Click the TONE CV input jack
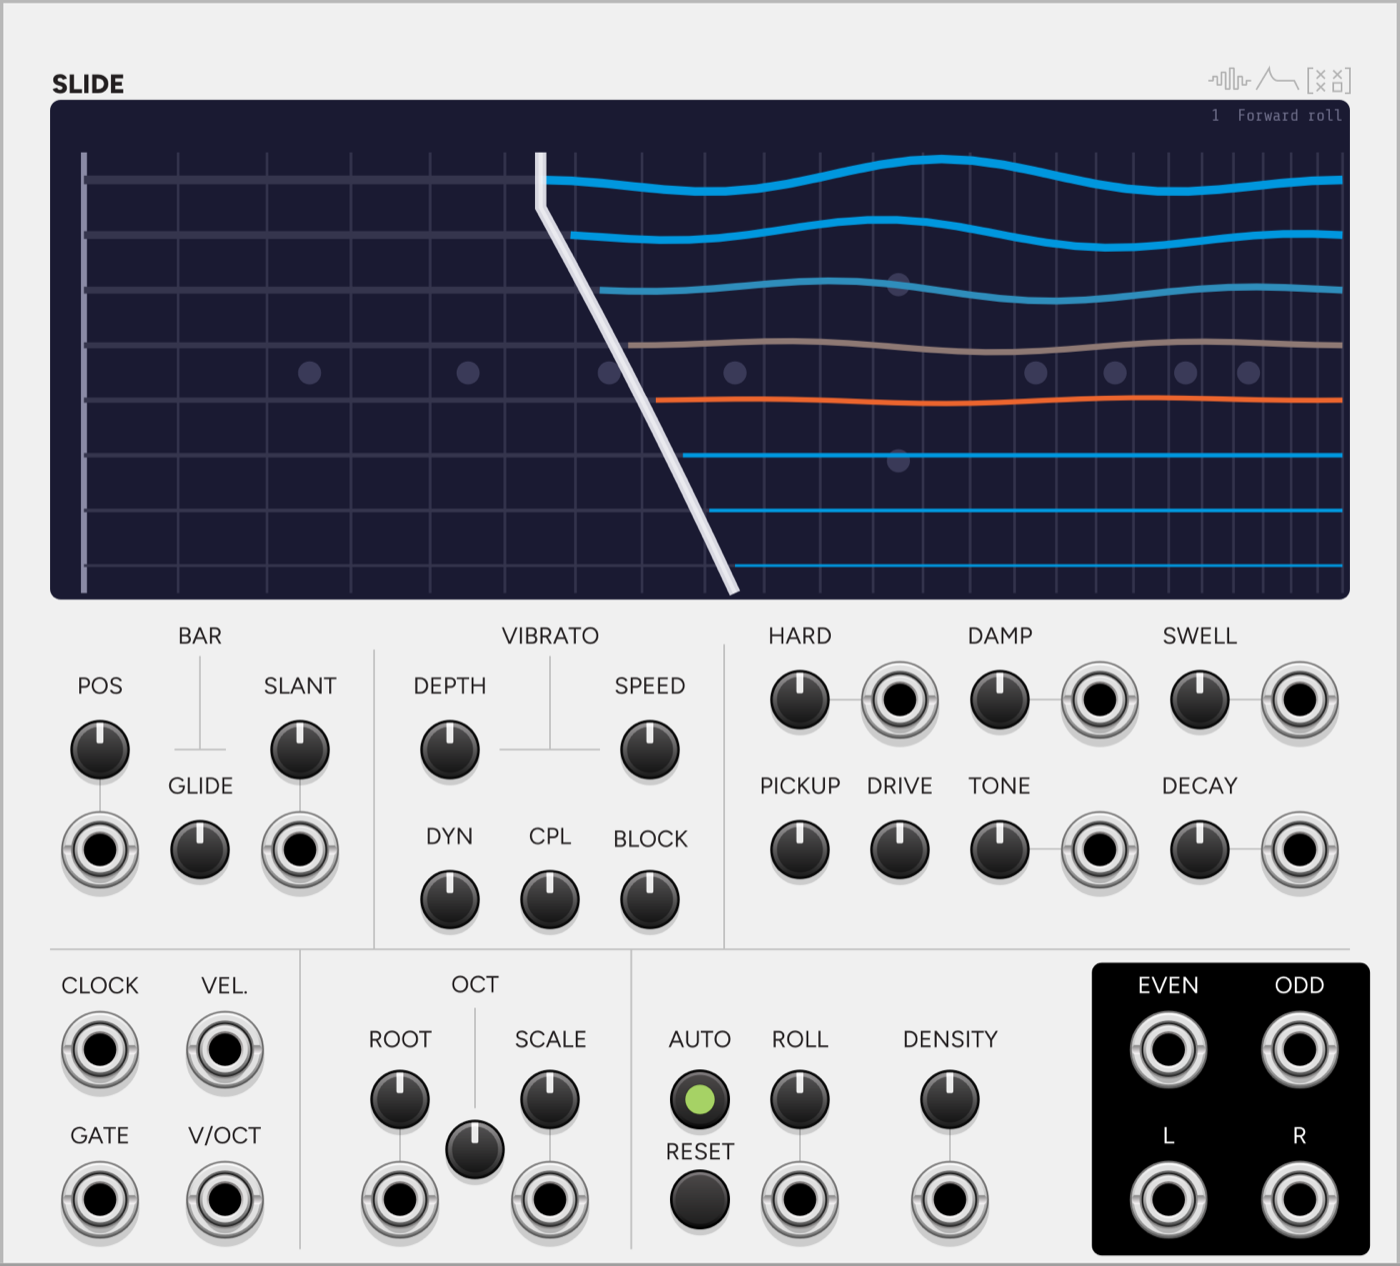This screenshot has width=1400, height=1266. pyautogui.click(x=1100, y=850)
